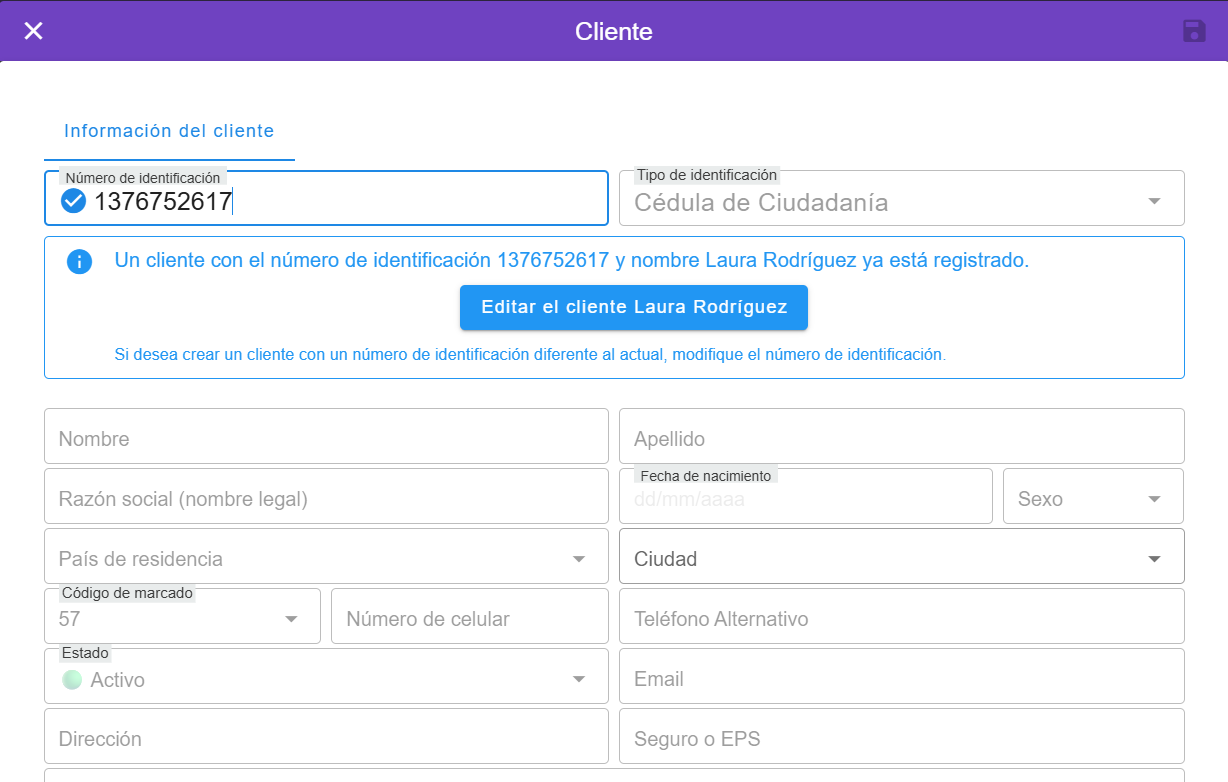
Task: Click the blue verified checkmark icon
Action: click(x=73, y=202)
